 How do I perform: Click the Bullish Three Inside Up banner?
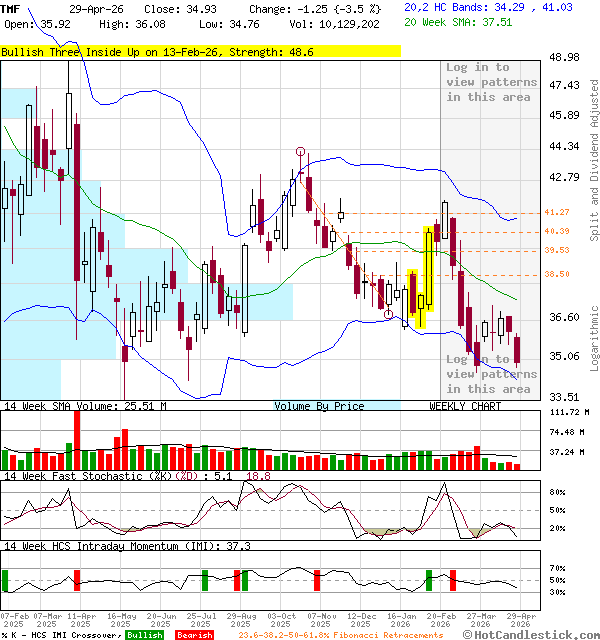point(200,52)
